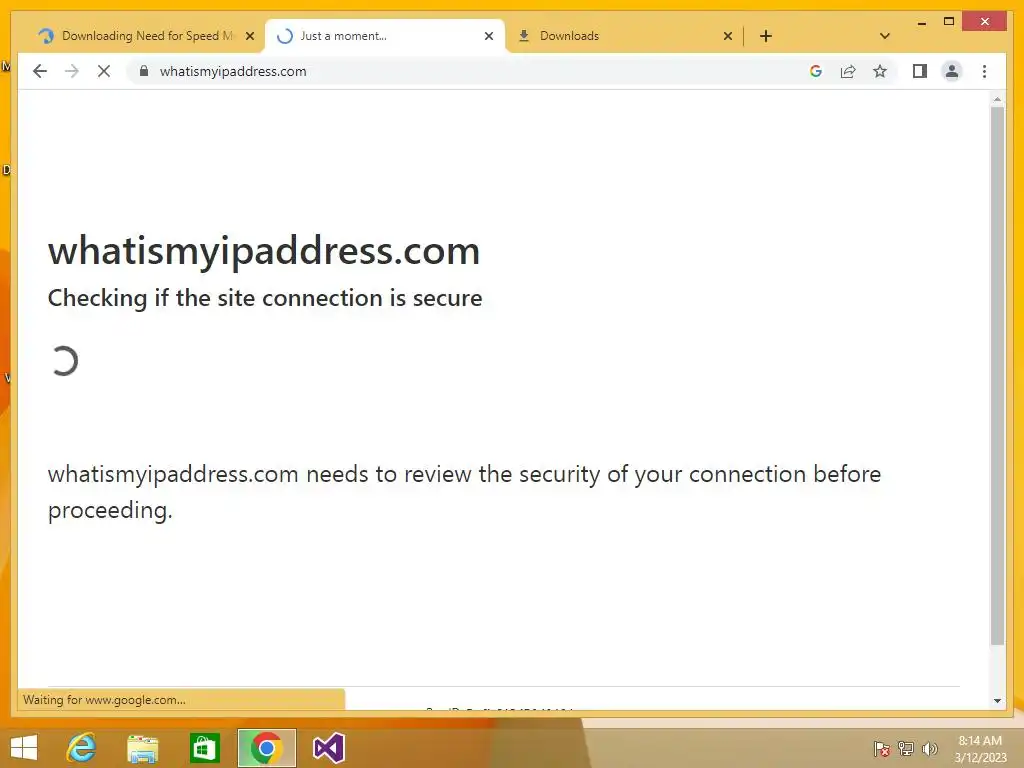This screenshot has width=1024, height=768.
Task: Open File Explorer from taskbar
Action: pyautogui.click(x=142, y=748)
